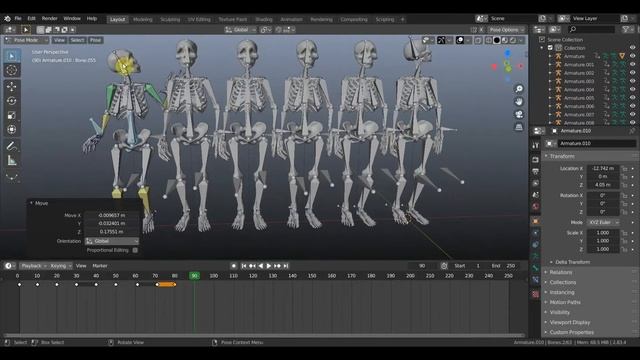Hide the Collection via eye icon
Image resolution: width=640 pixels, height=360 pixels.
tap(633, 48)
